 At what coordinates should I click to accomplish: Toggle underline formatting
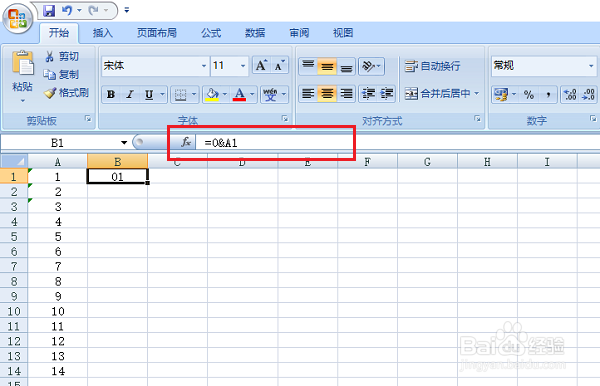[149, 94]
